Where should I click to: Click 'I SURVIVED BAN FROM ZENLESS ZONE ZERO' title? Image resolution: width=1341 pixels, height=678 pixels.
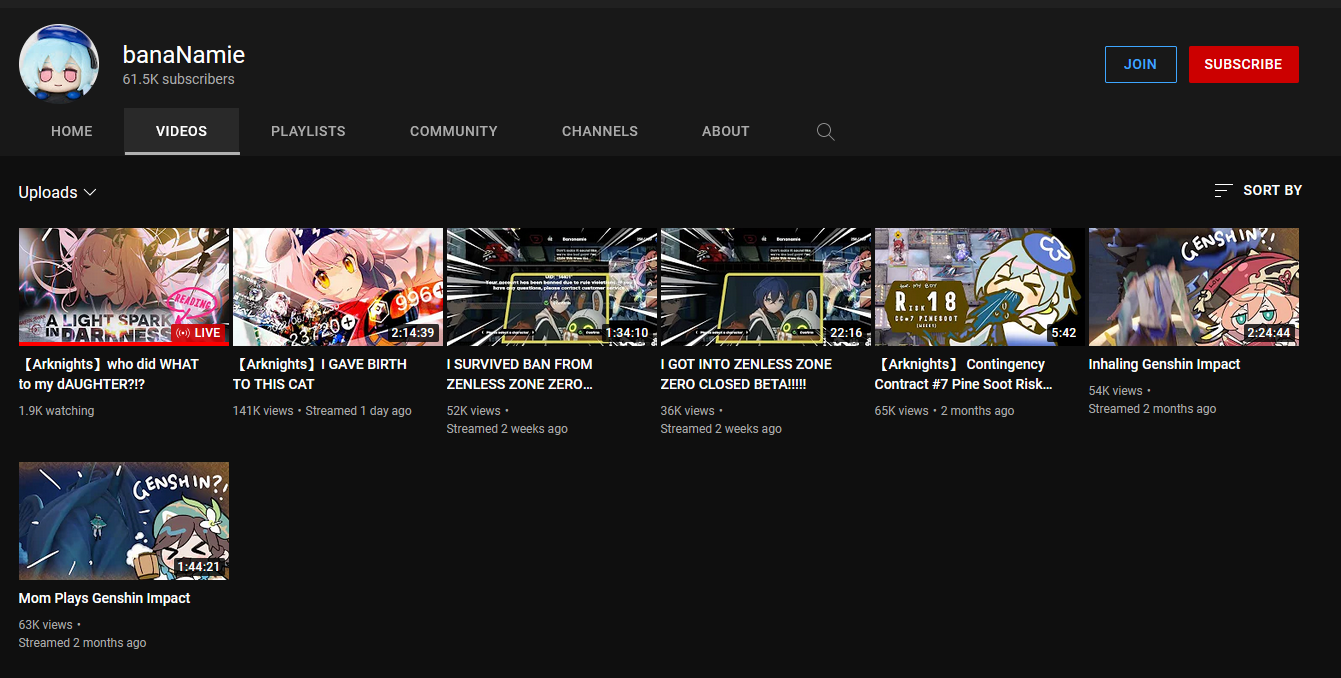coord(520,374)
